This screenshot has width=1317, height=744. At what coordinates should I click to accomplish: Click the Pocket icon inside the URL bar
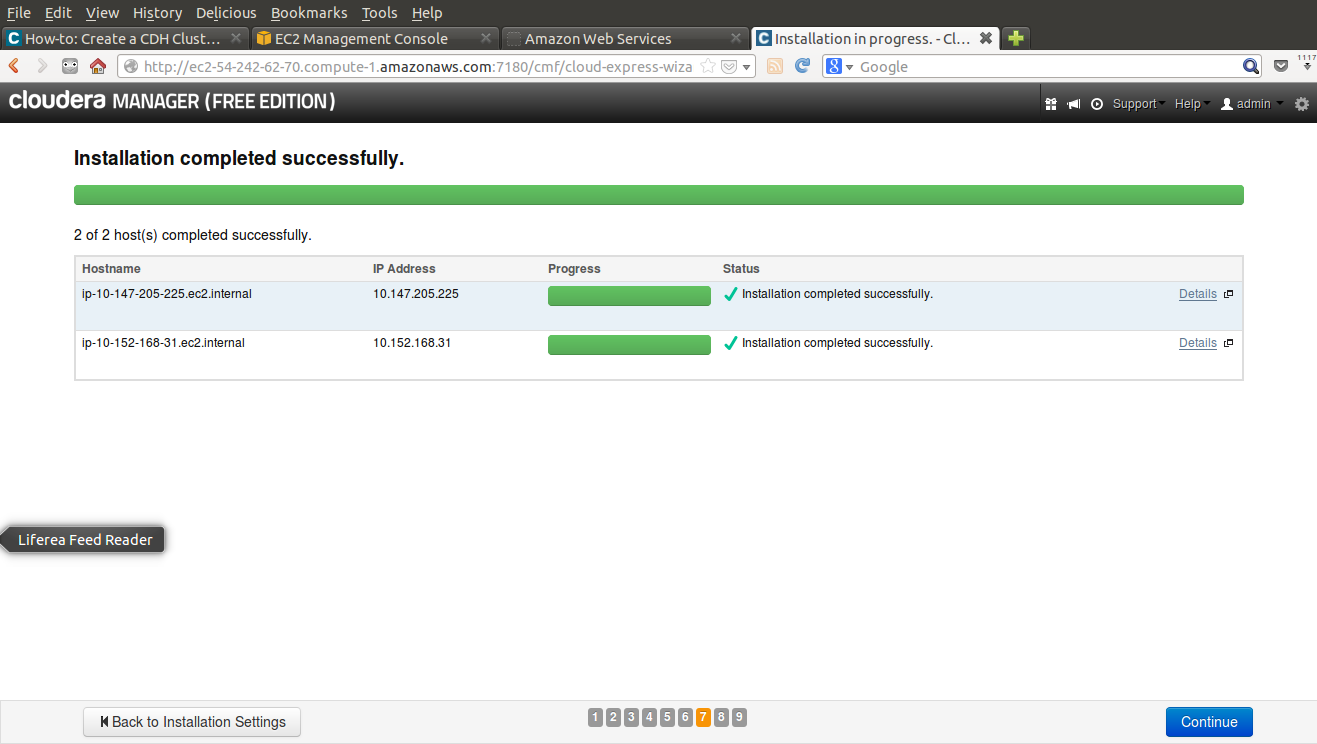[729, 66]
